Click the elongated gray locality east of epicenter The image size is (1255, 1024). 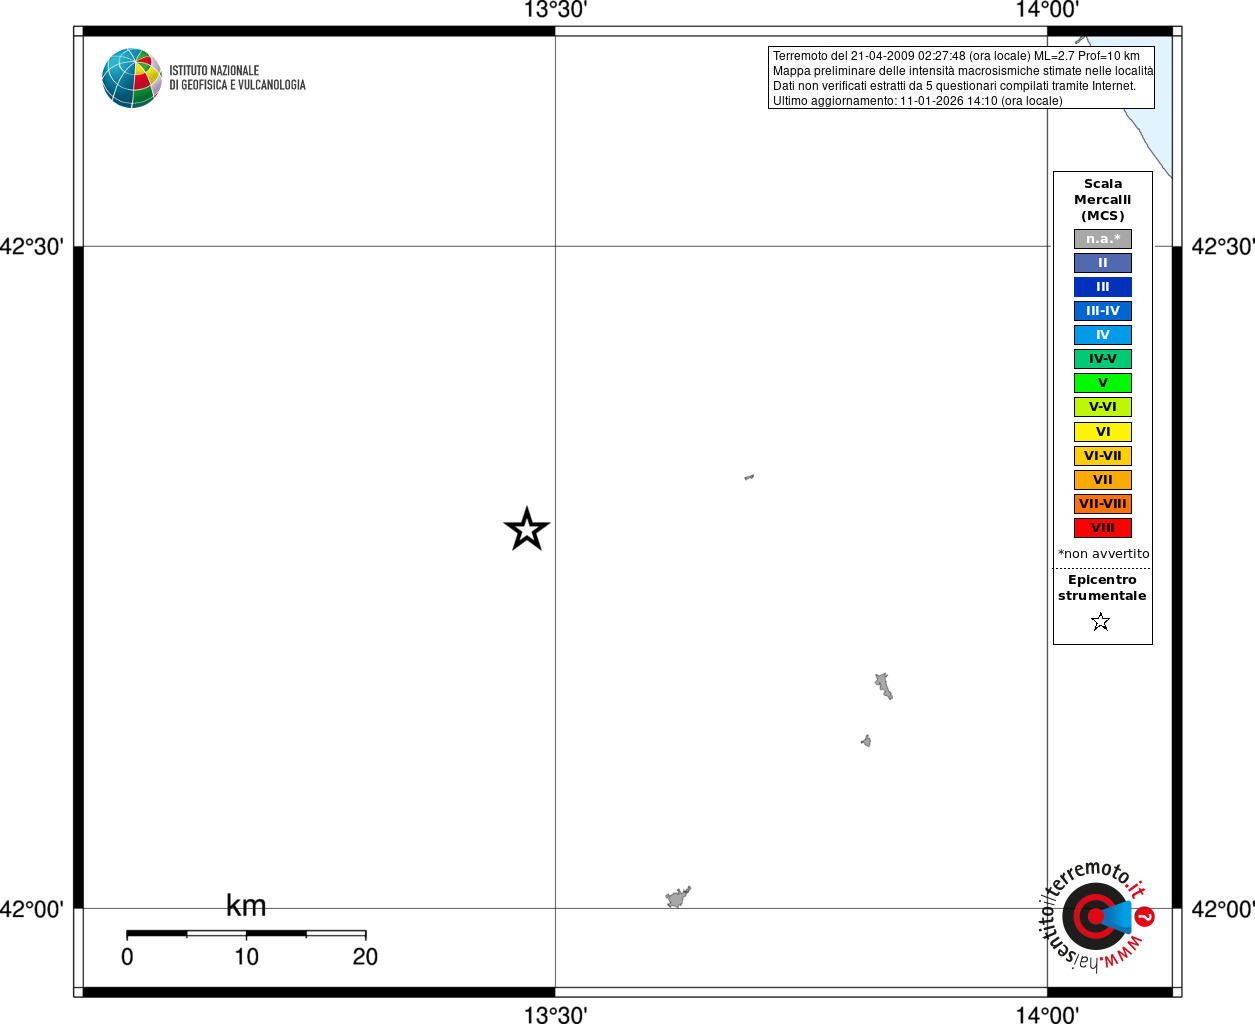883,686
